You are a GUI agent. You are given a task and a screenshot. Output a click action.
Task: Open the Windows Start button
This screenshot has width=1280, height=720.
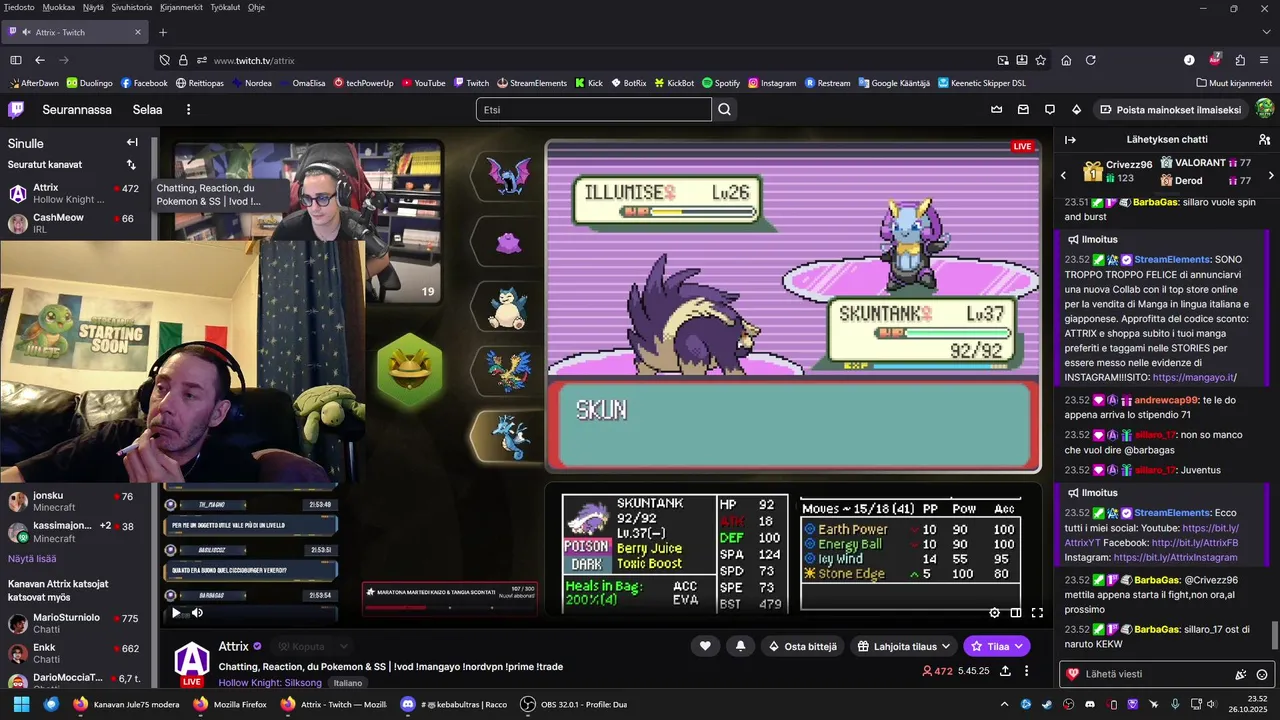[x=21, y=704]
